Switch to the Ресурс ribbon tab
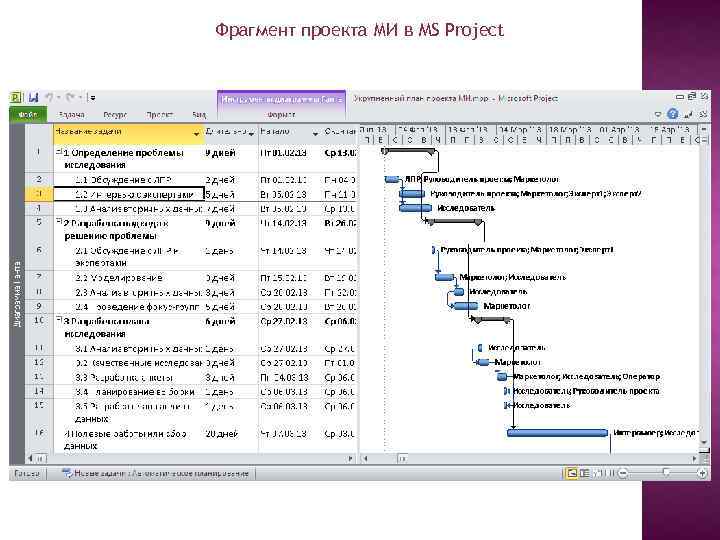The height and width of the screenshot is (540, 720). [x=115, y=115]
